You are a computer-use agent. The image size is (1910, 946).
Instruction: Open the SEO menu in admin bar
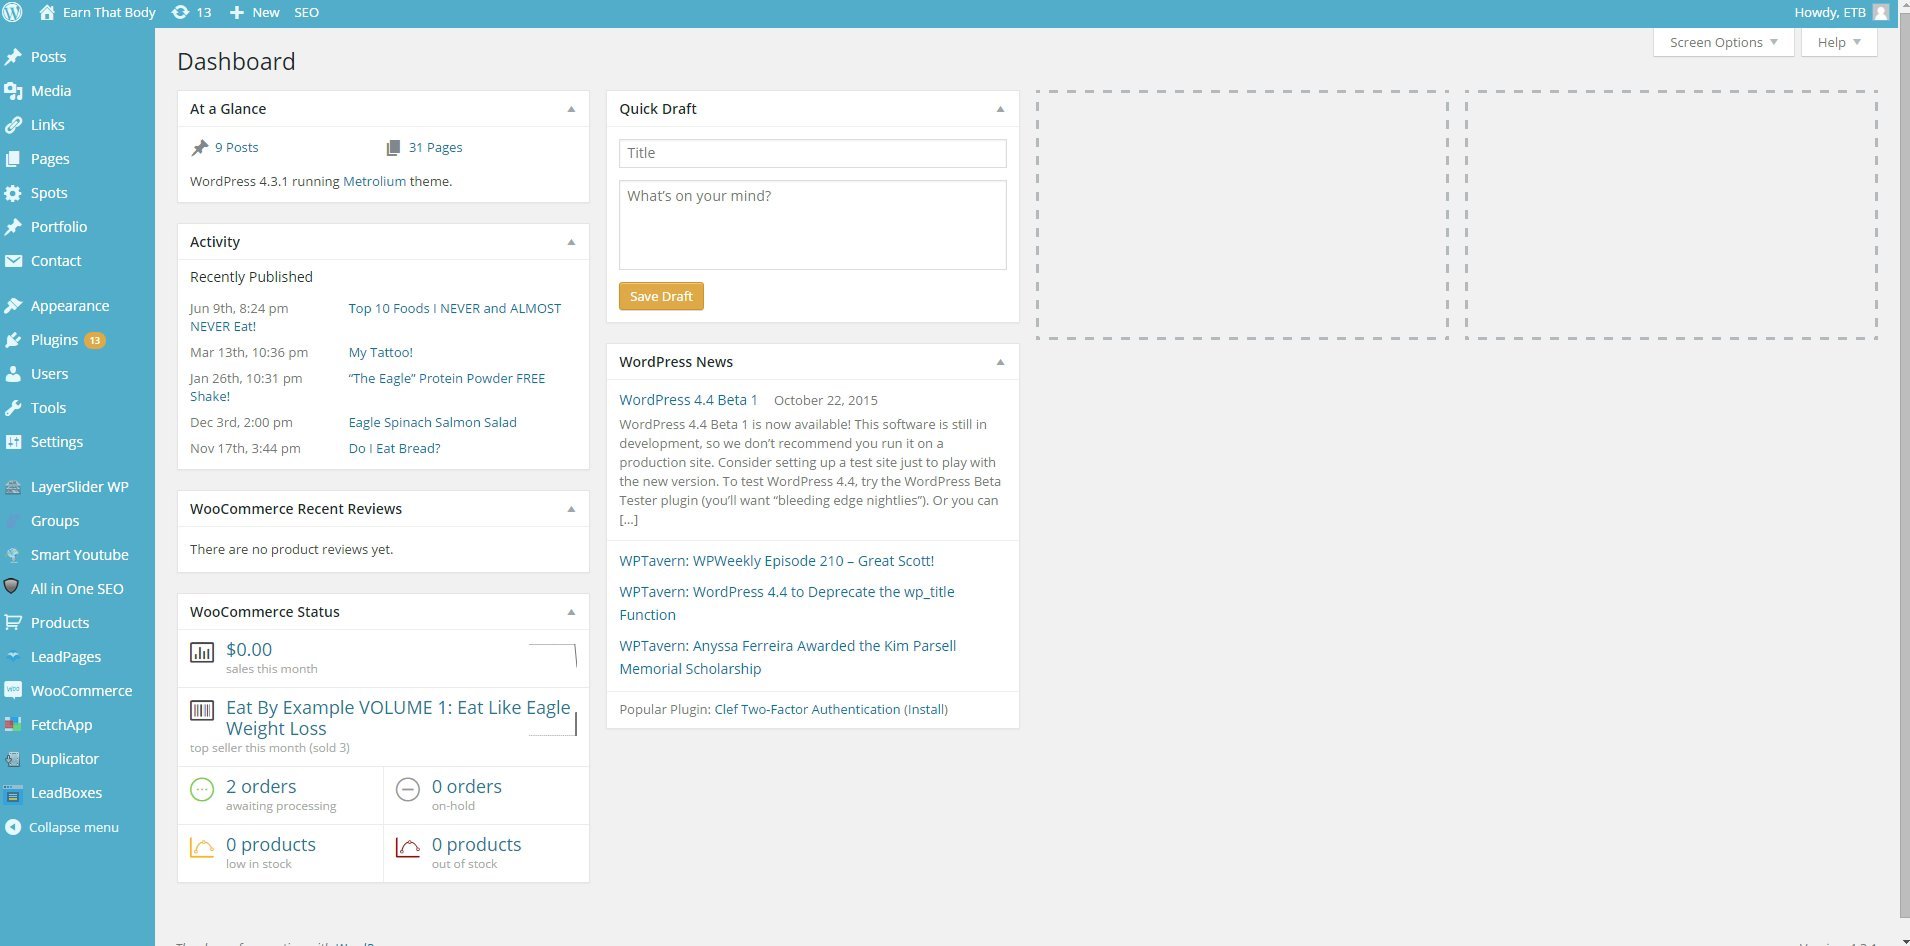(x=307, y=13)
